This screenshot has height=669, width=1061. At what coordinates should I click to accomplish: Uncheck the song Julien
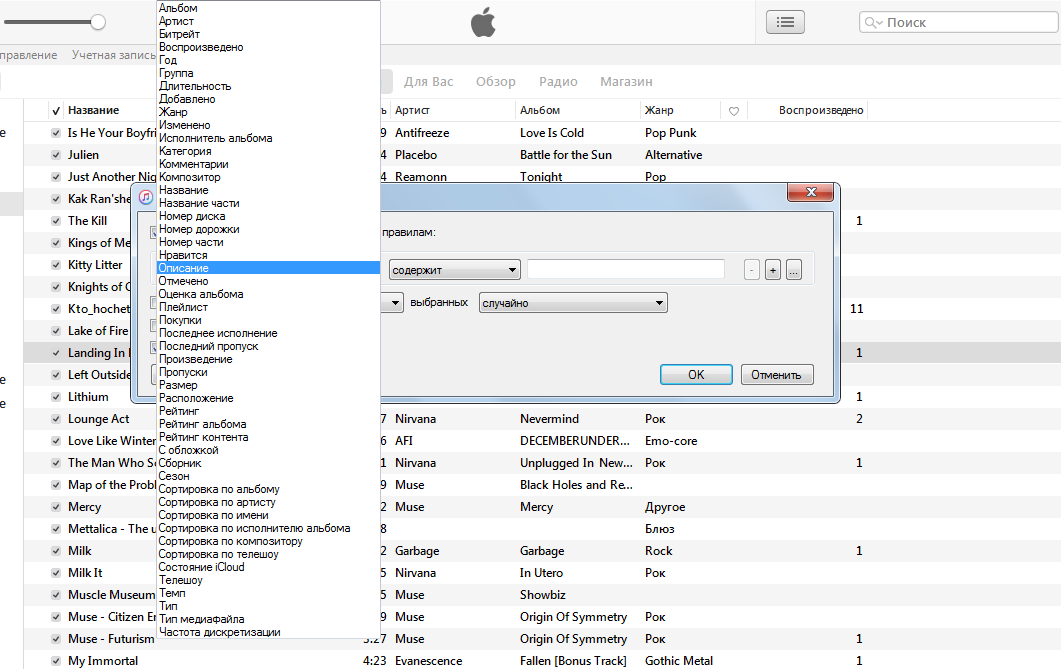tap(56, 155)
